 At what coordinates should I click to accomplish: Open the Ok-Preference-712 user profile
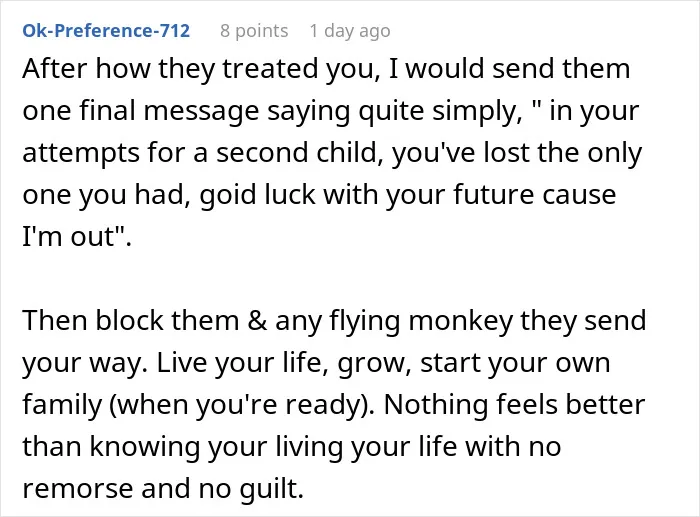[x=106, y=30]
